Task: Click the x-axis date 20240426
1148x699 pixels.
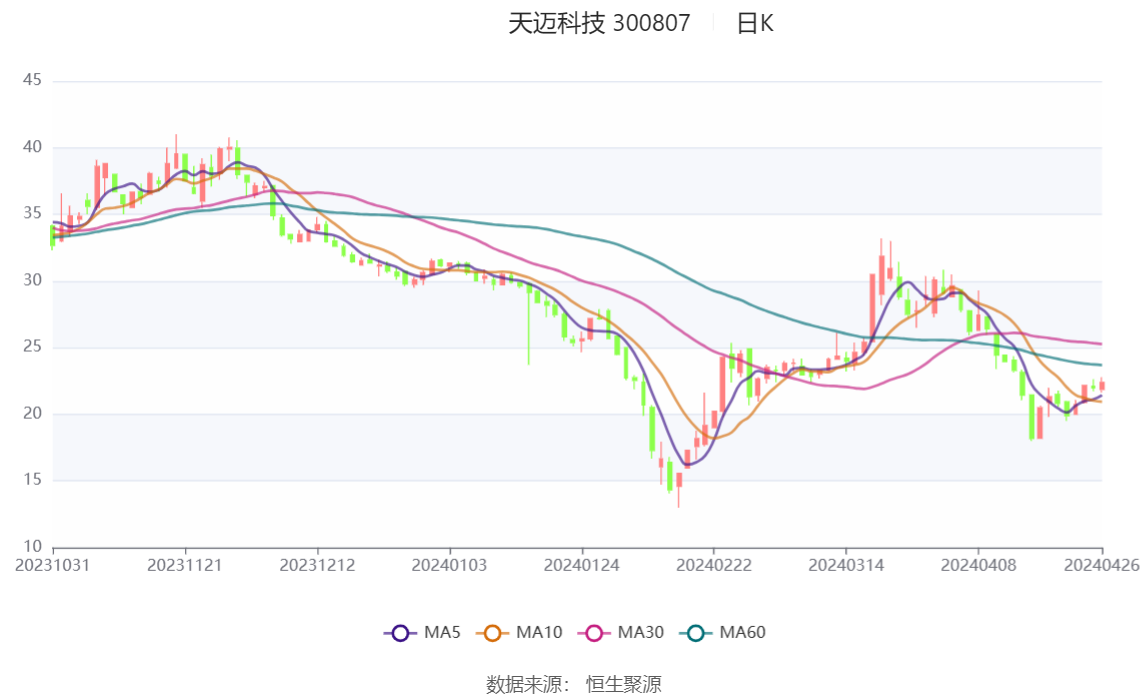Action: coord(1102,565)
